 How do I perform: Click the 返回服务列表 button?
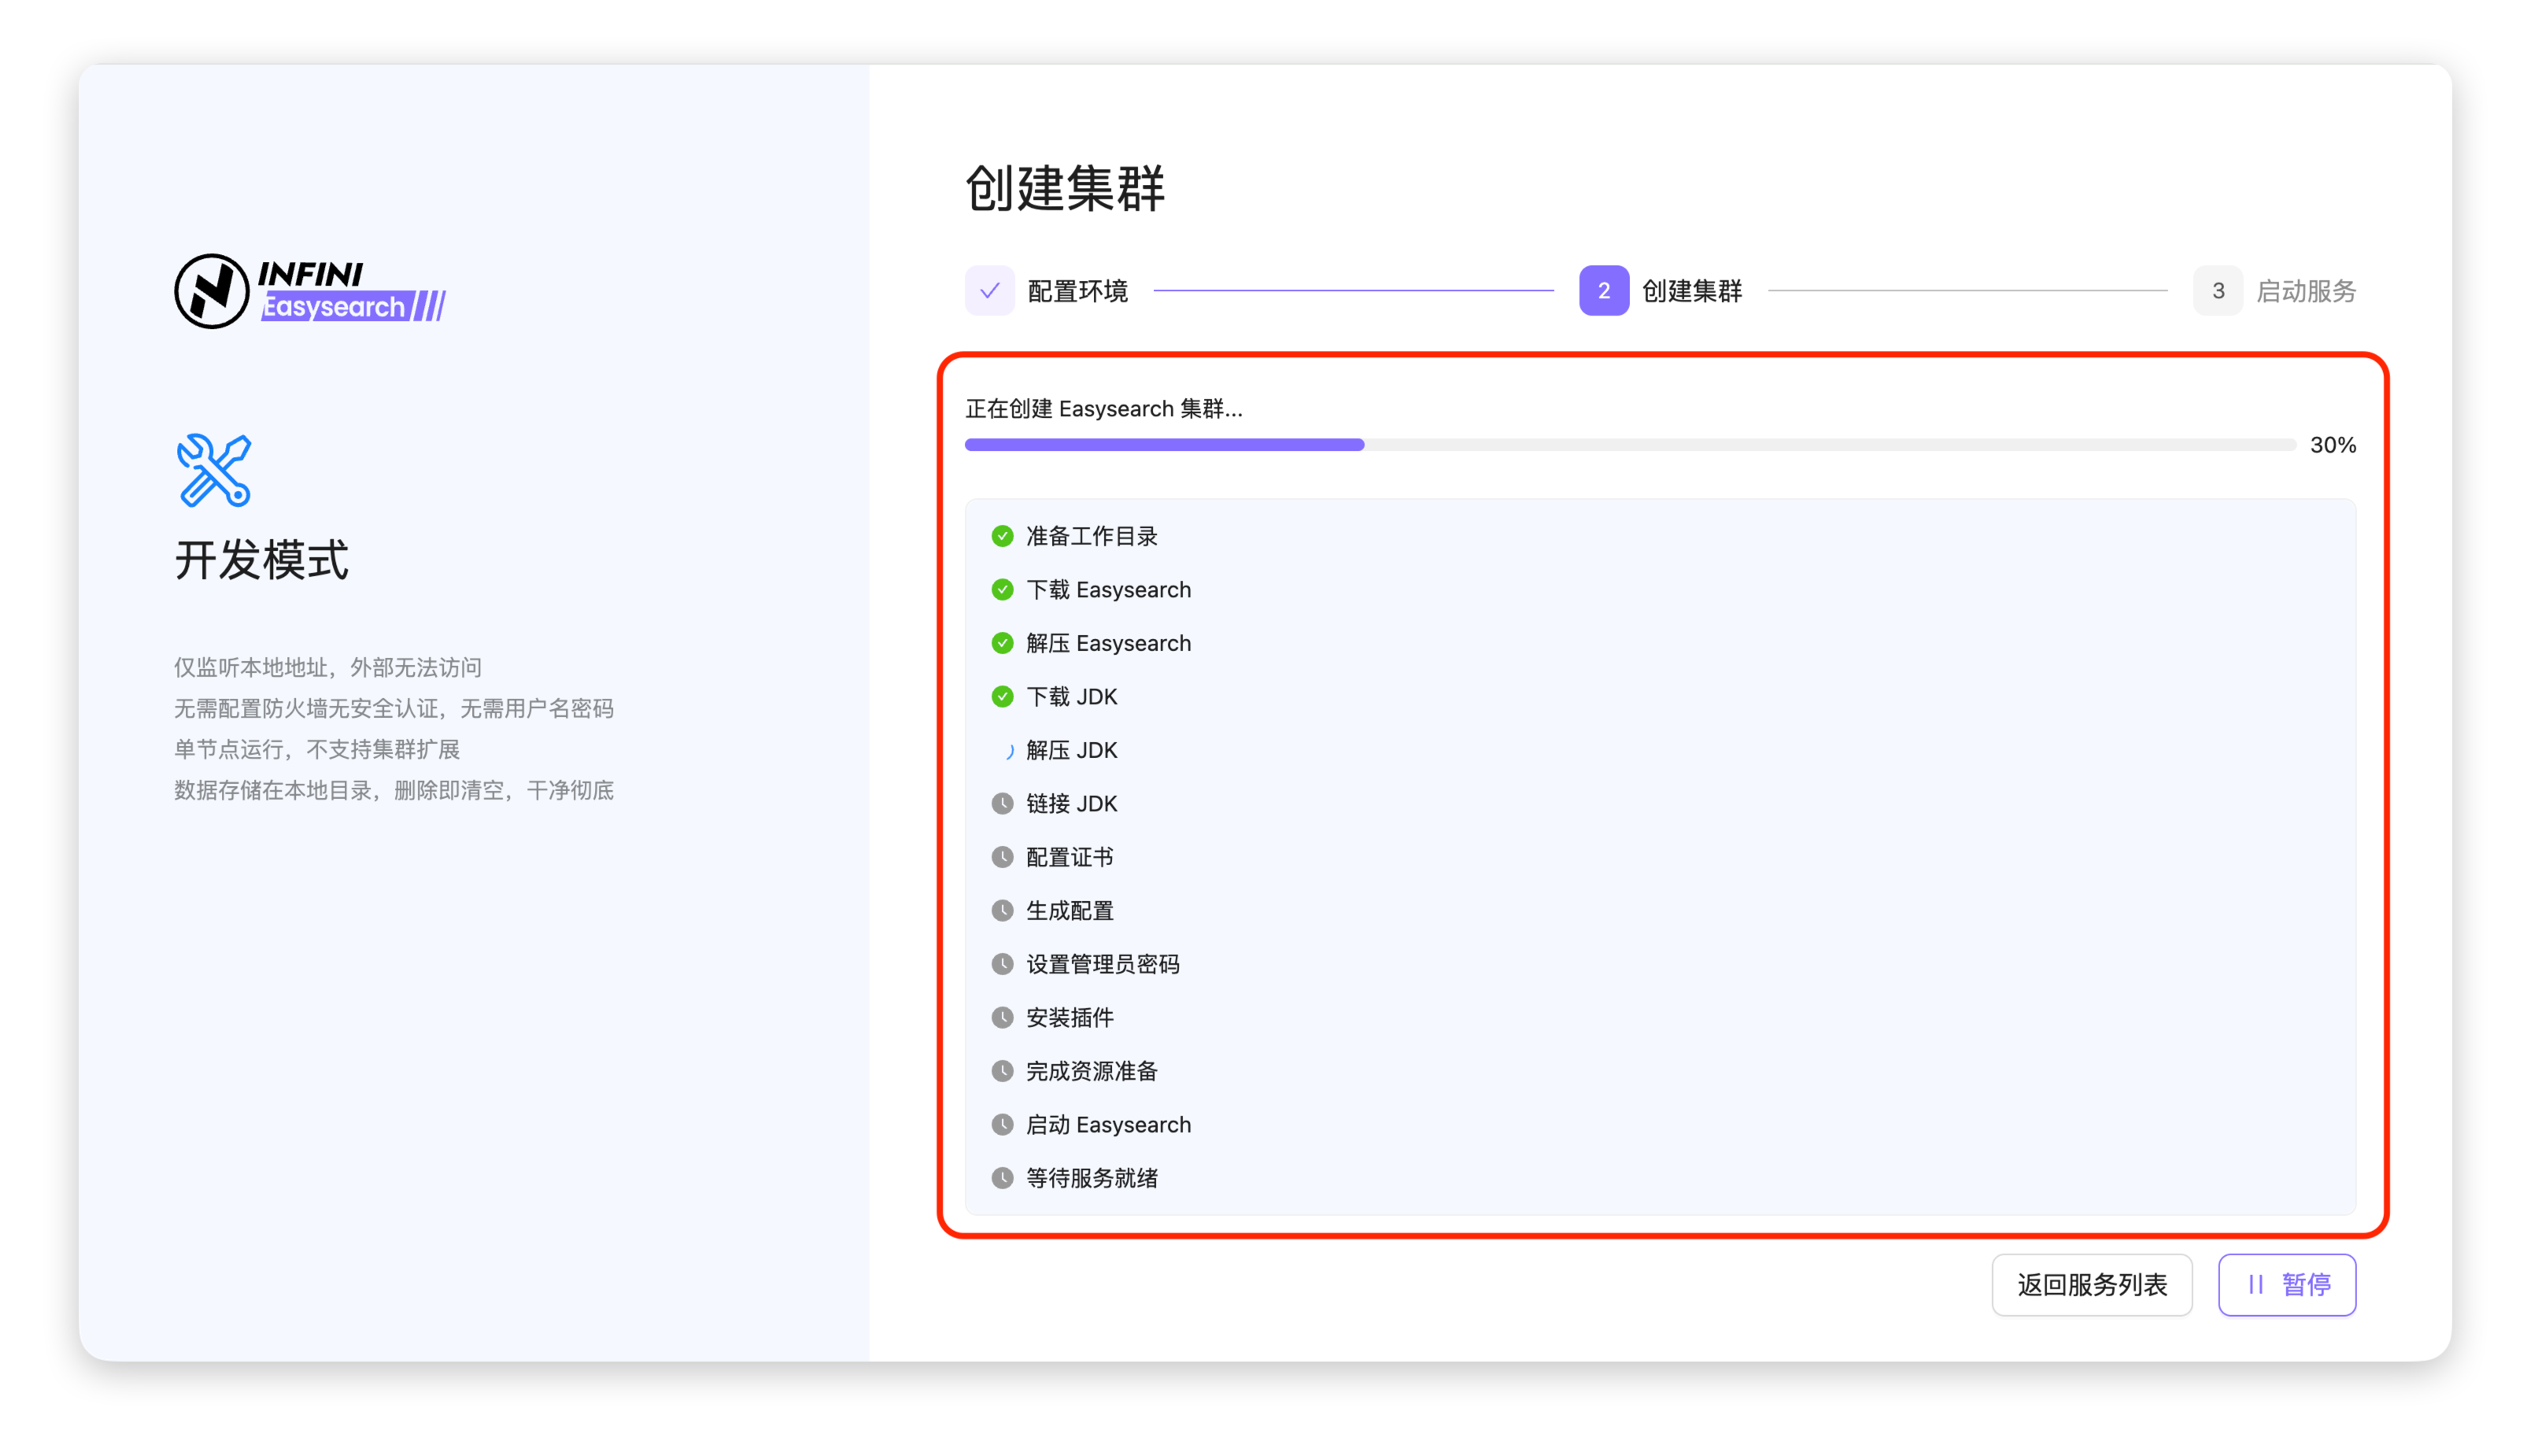click(x=2091, y=1285)
